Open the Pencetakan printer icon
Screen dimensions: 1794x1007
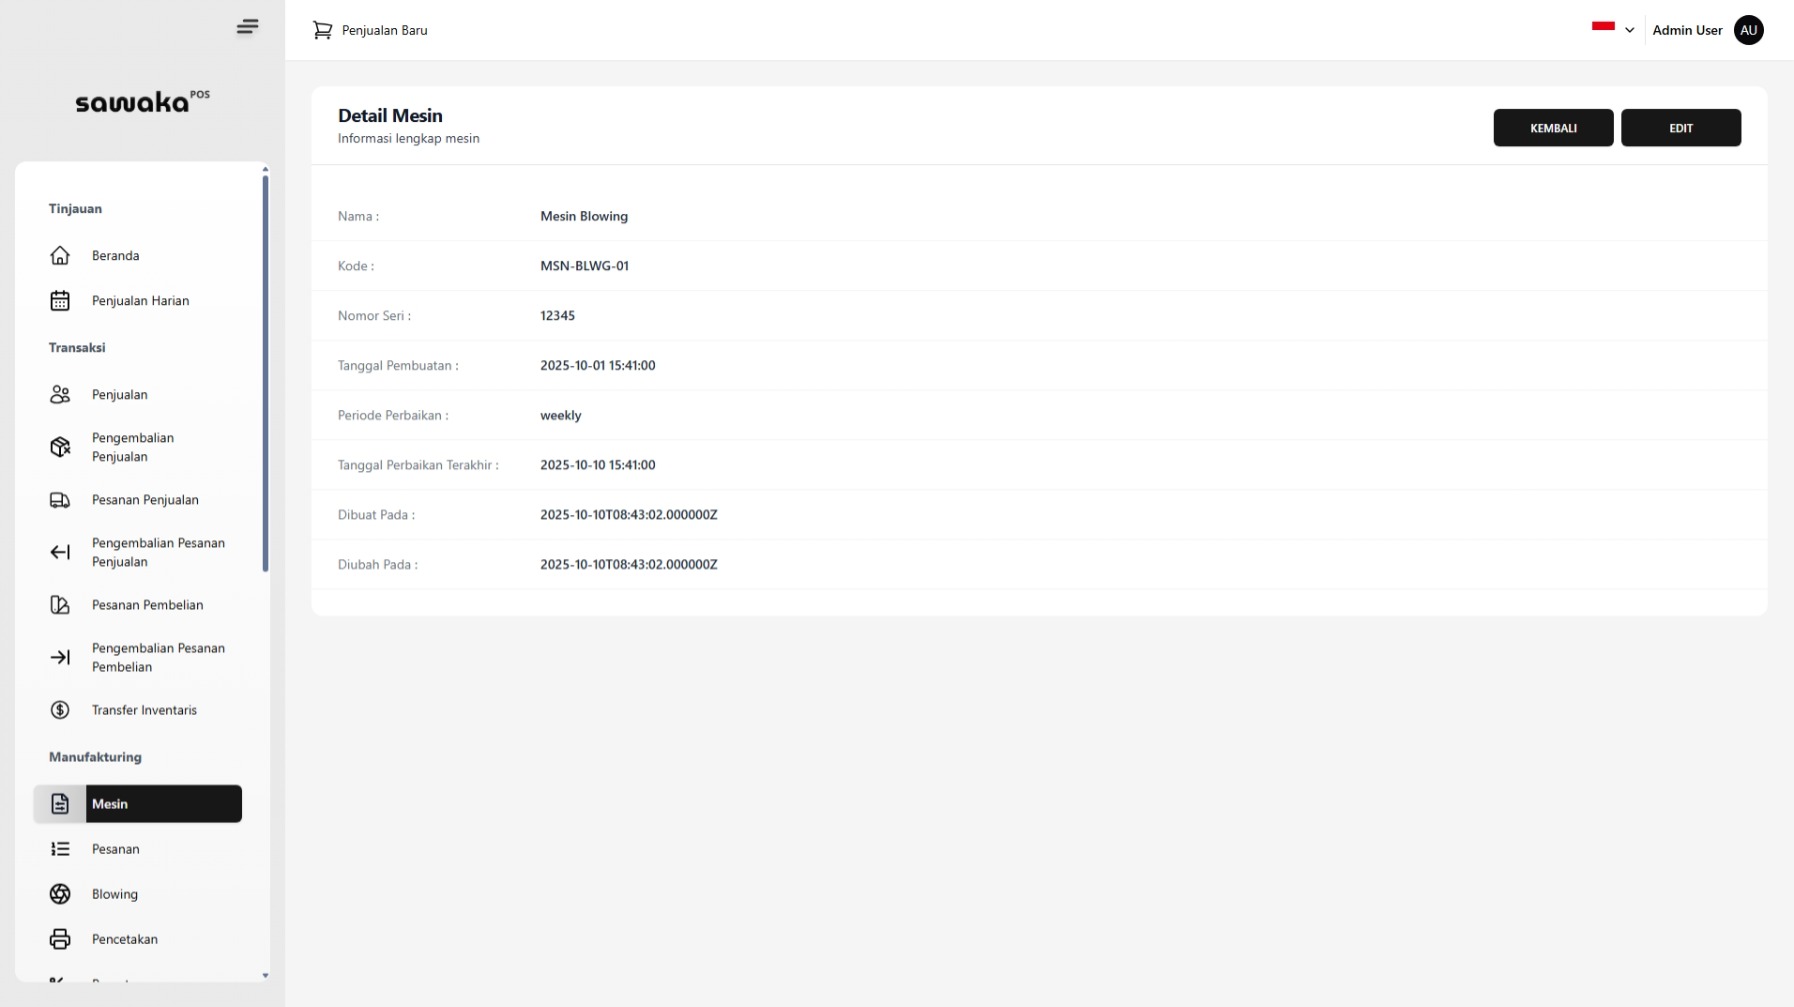(60, 939)
